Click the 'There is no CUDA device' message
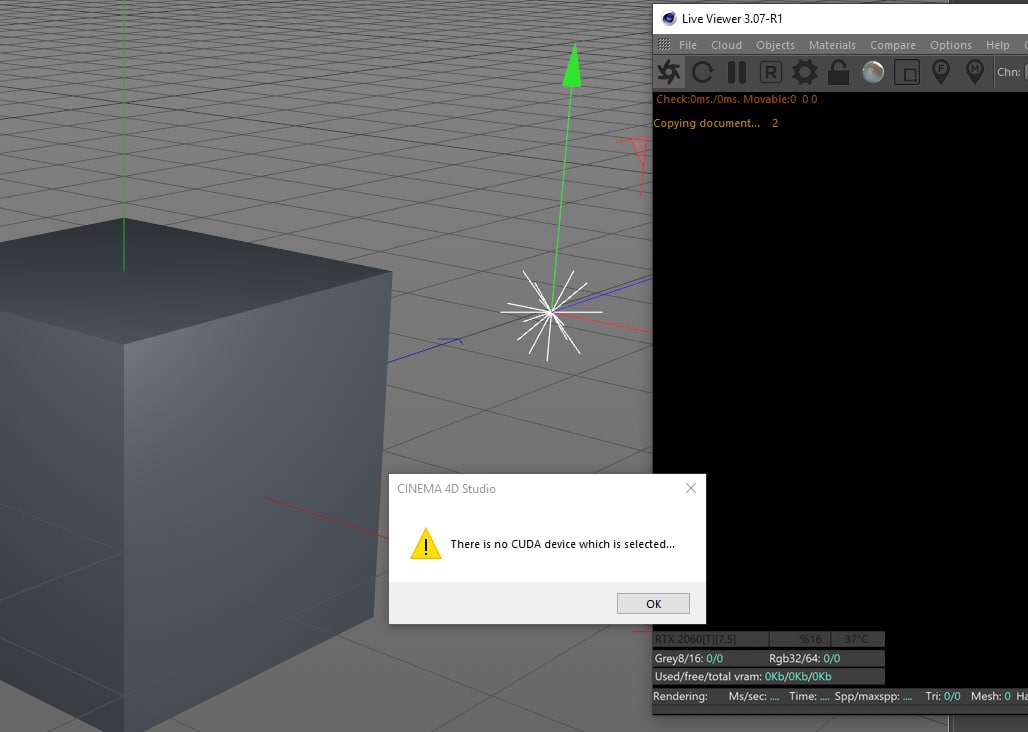This screenshot has height=732, width=1028. pyautogui.click(x=563, y=544)
